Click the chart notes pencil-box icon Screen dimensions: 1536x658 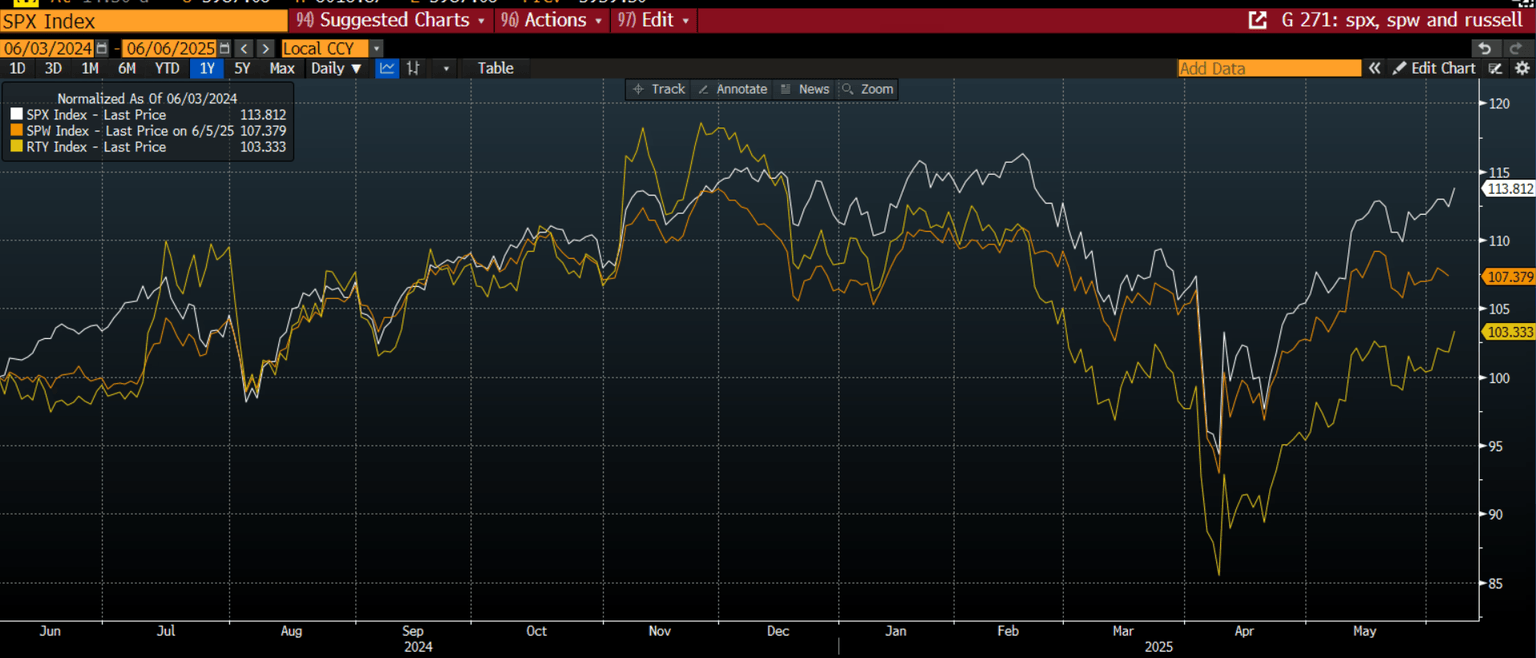pos(1495,68)
